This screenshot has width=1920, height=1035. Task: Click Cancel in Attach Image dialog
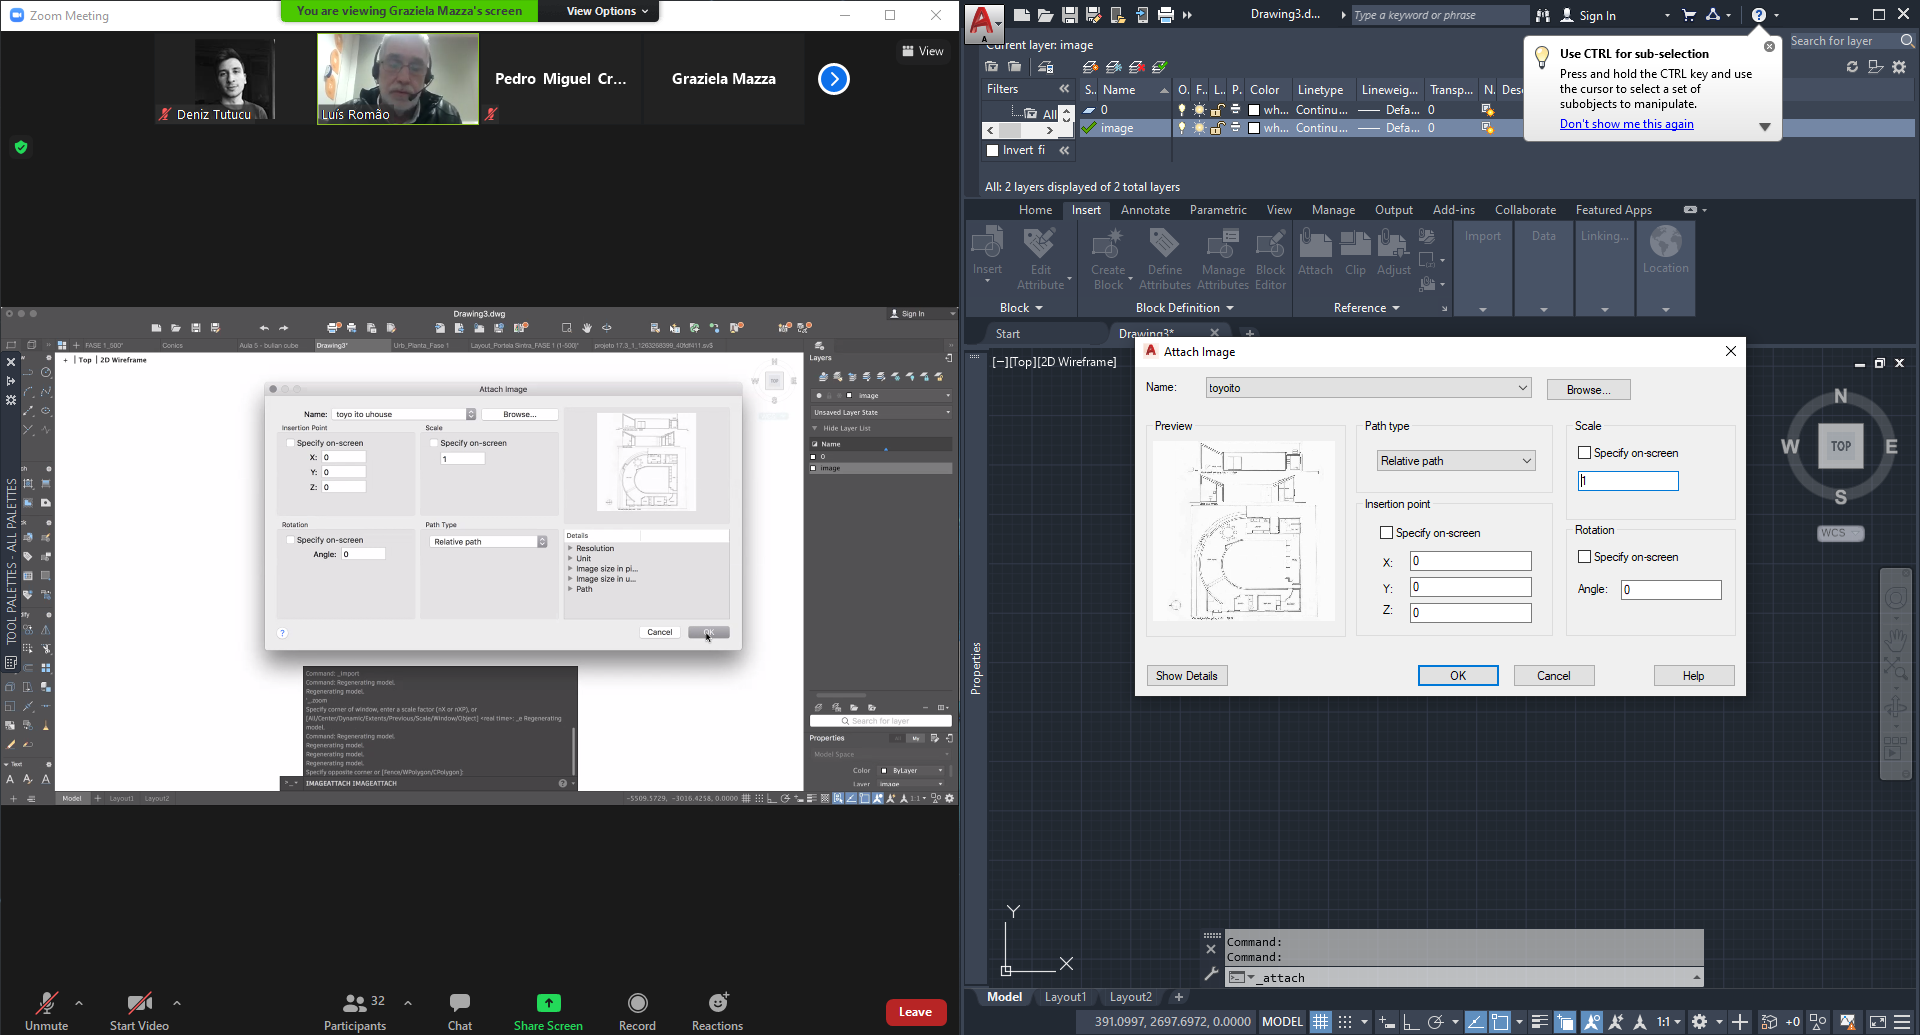click(x=1553, y=676)
